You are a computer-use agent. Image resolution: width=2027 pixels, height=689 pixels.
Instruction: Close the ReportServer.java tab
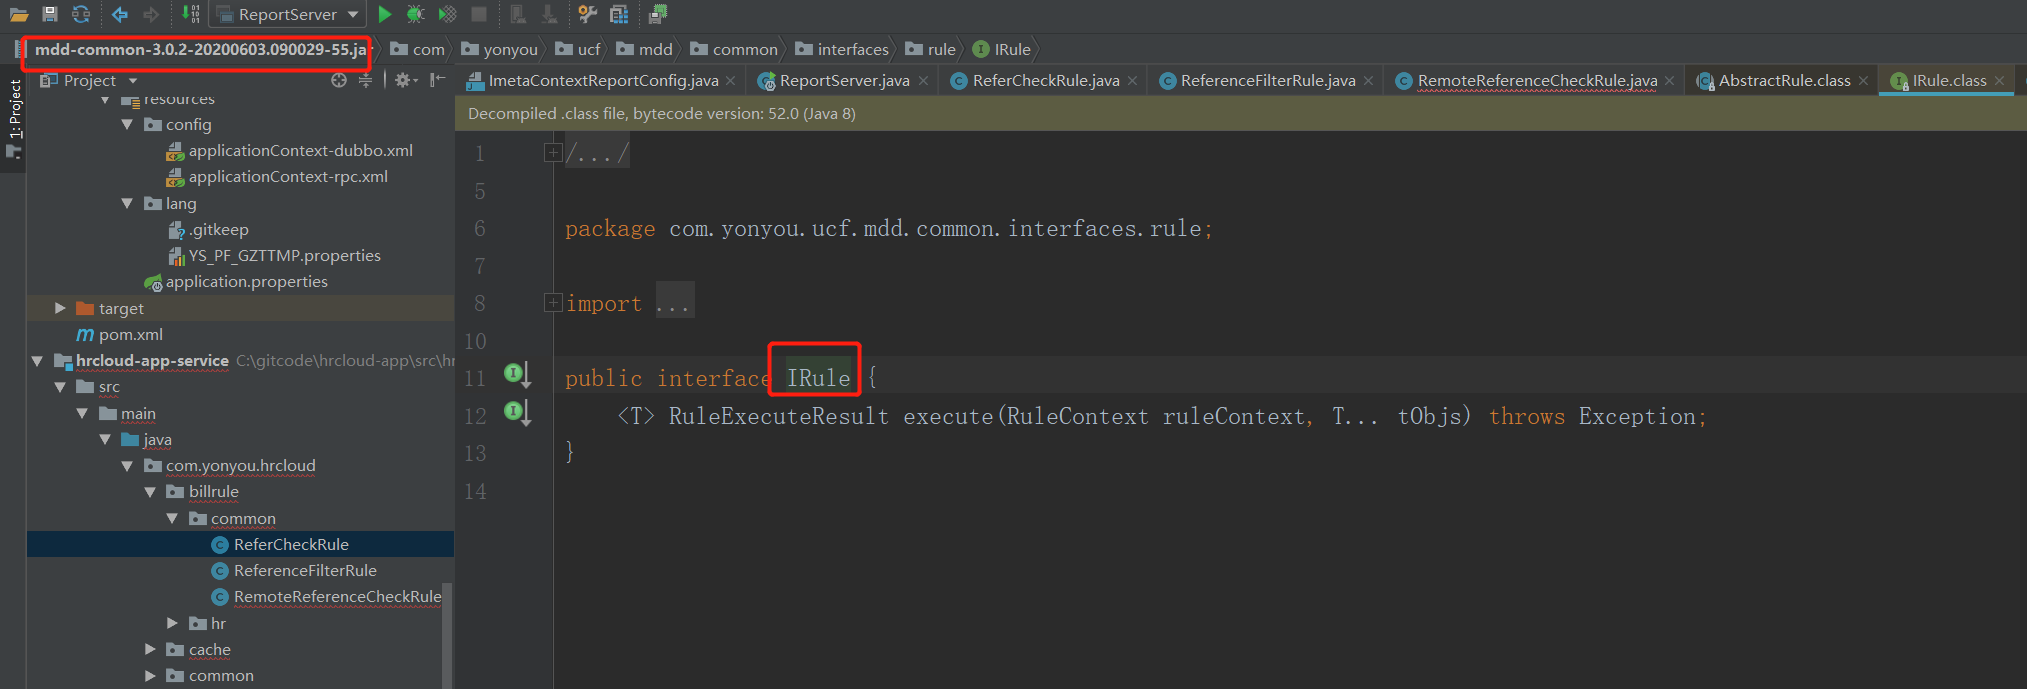(x=923, y=81)
